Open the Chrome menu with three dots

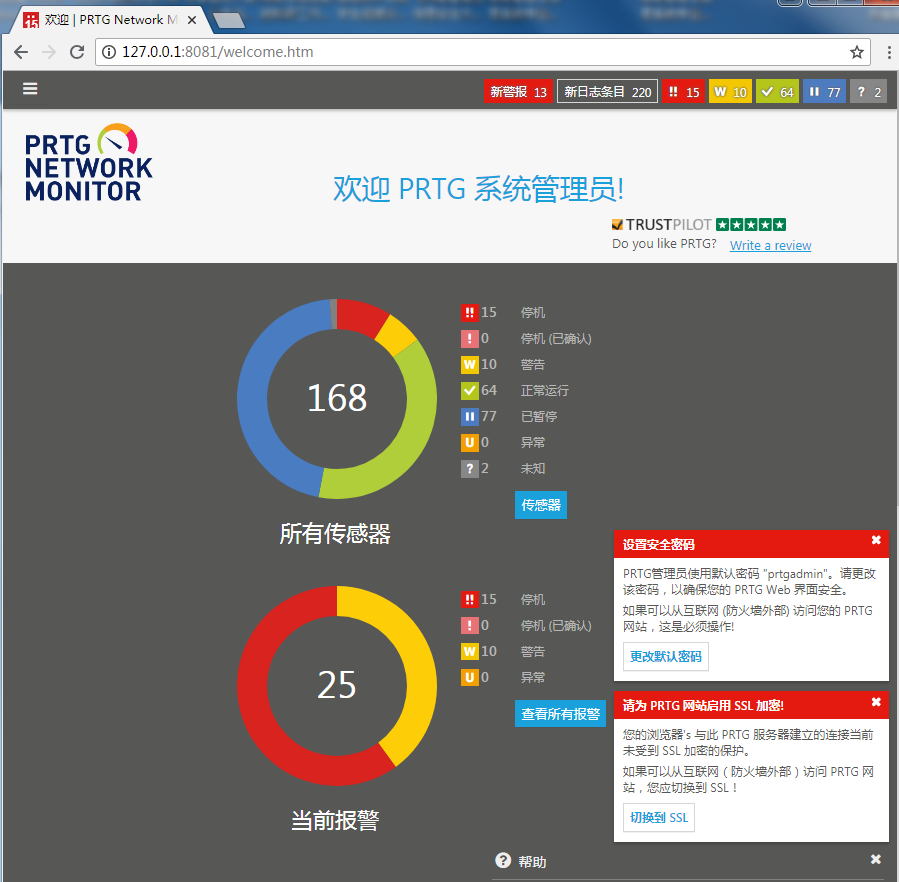(x=889, y=50)
